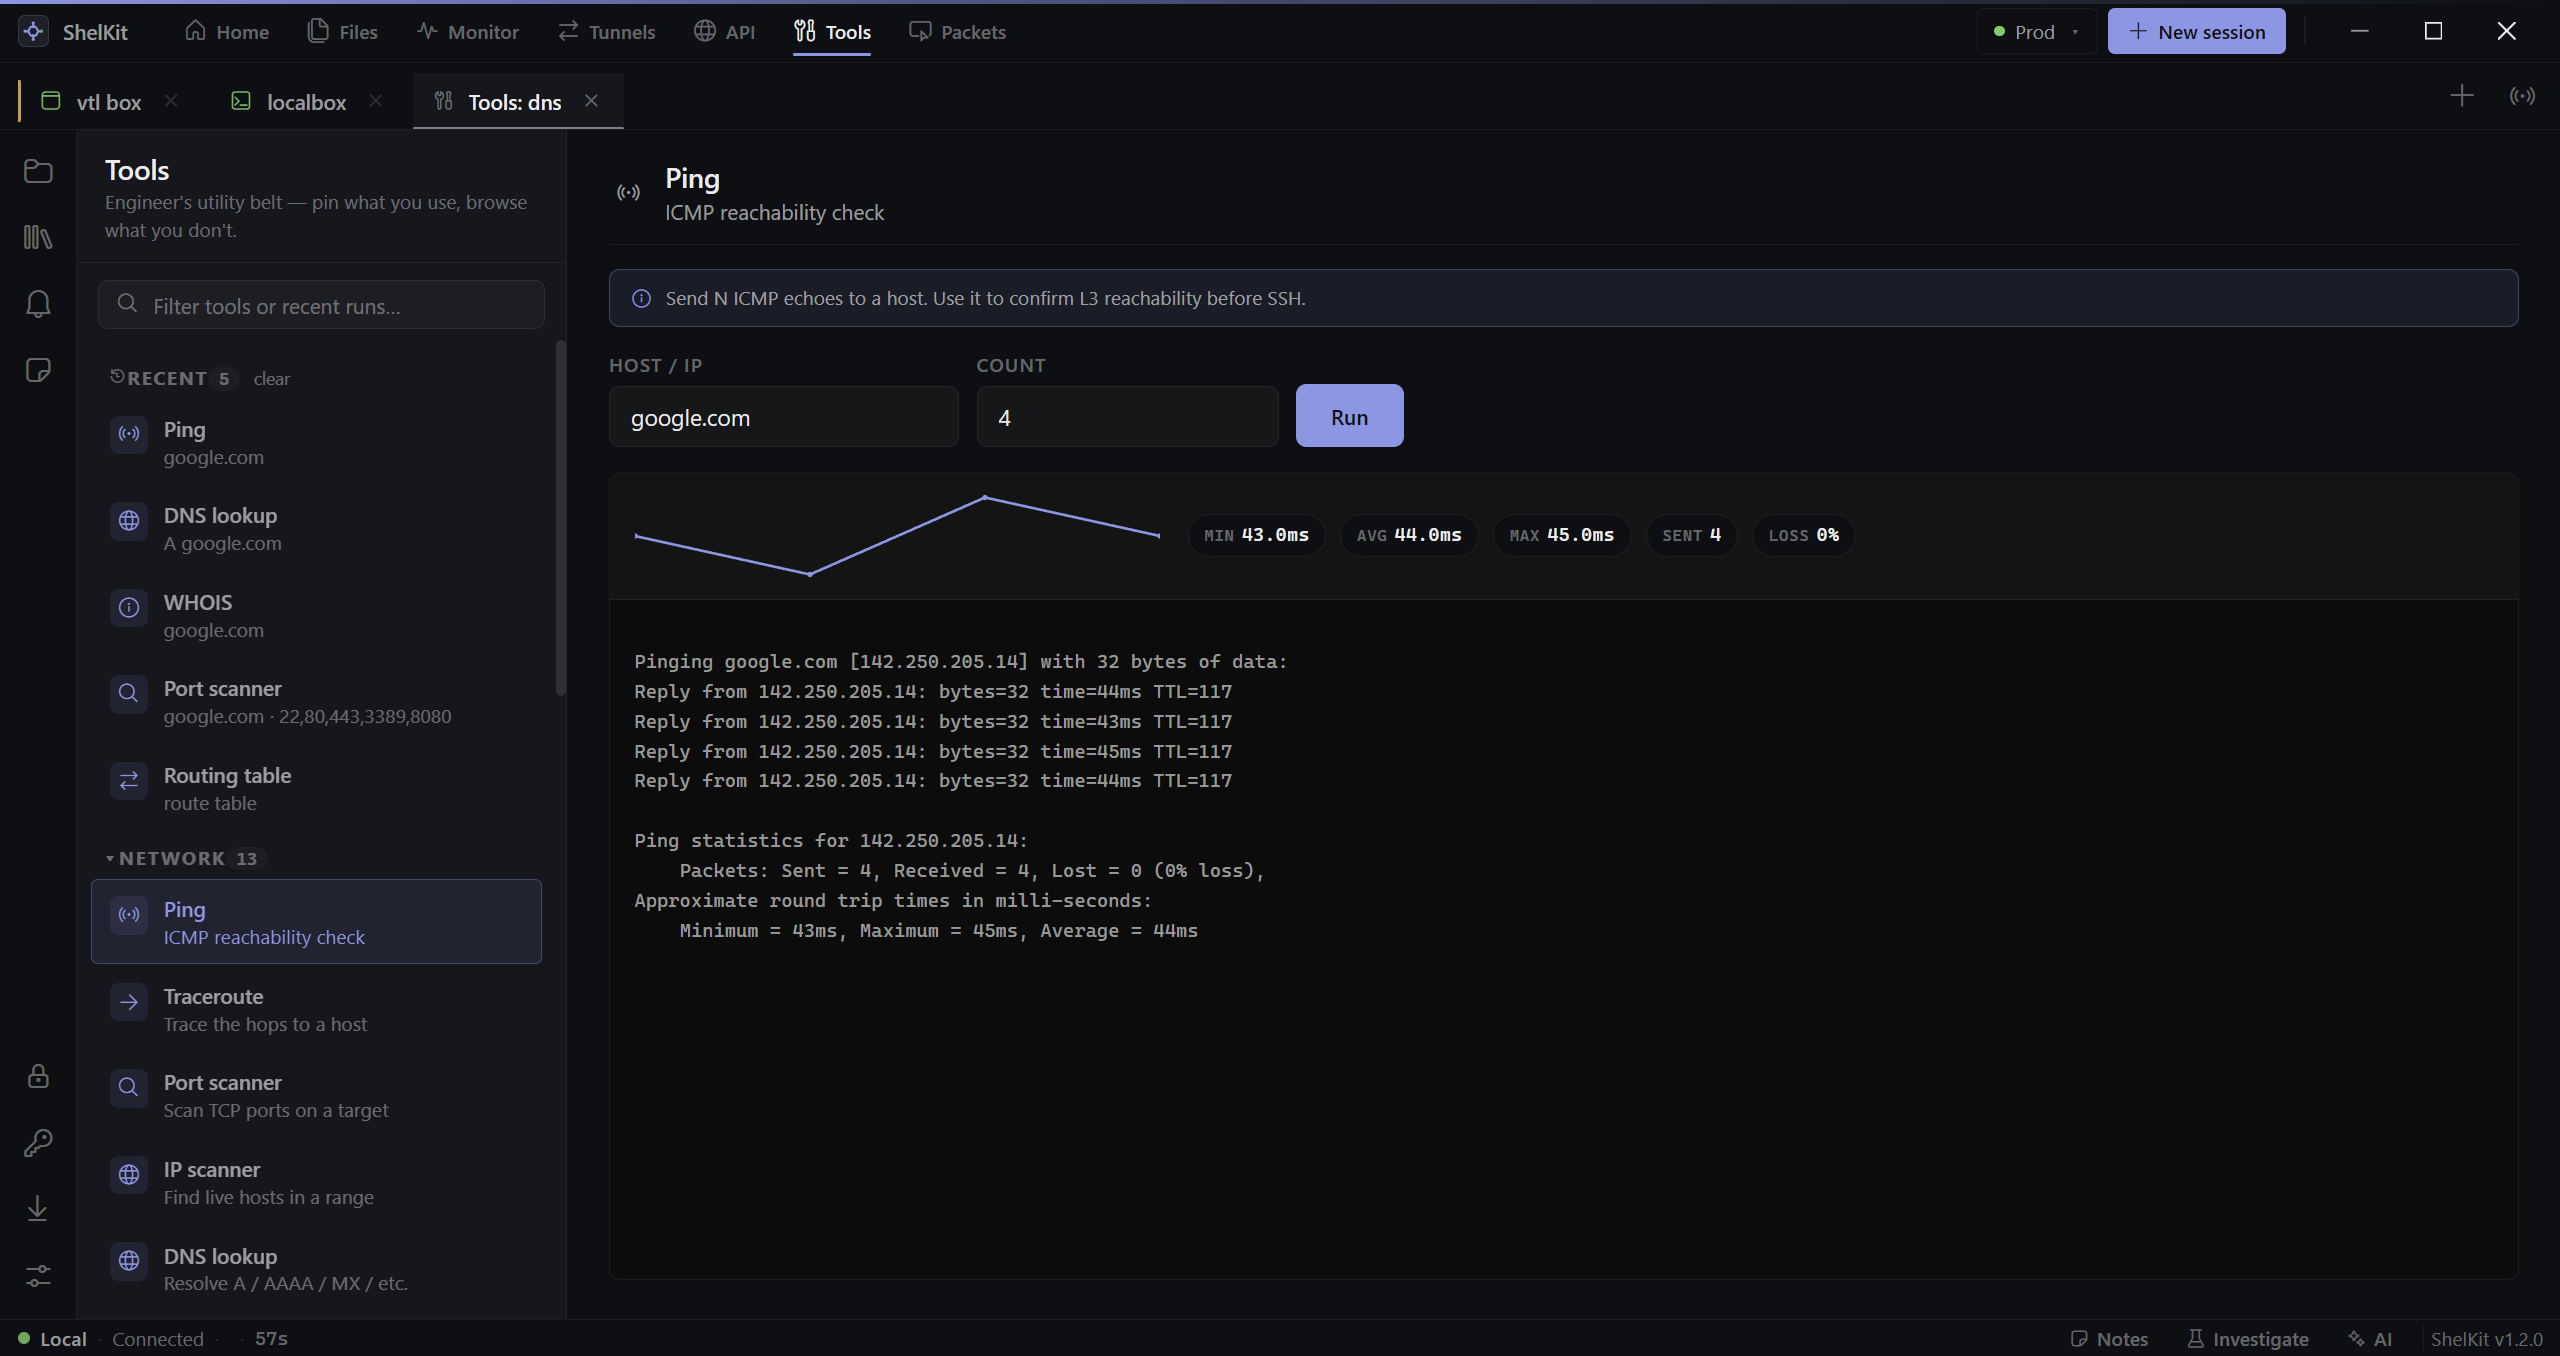Select Traceroute tool
This screenshot has width=2560, height=1356.
pyautogui.click(x=316, y=1009)
